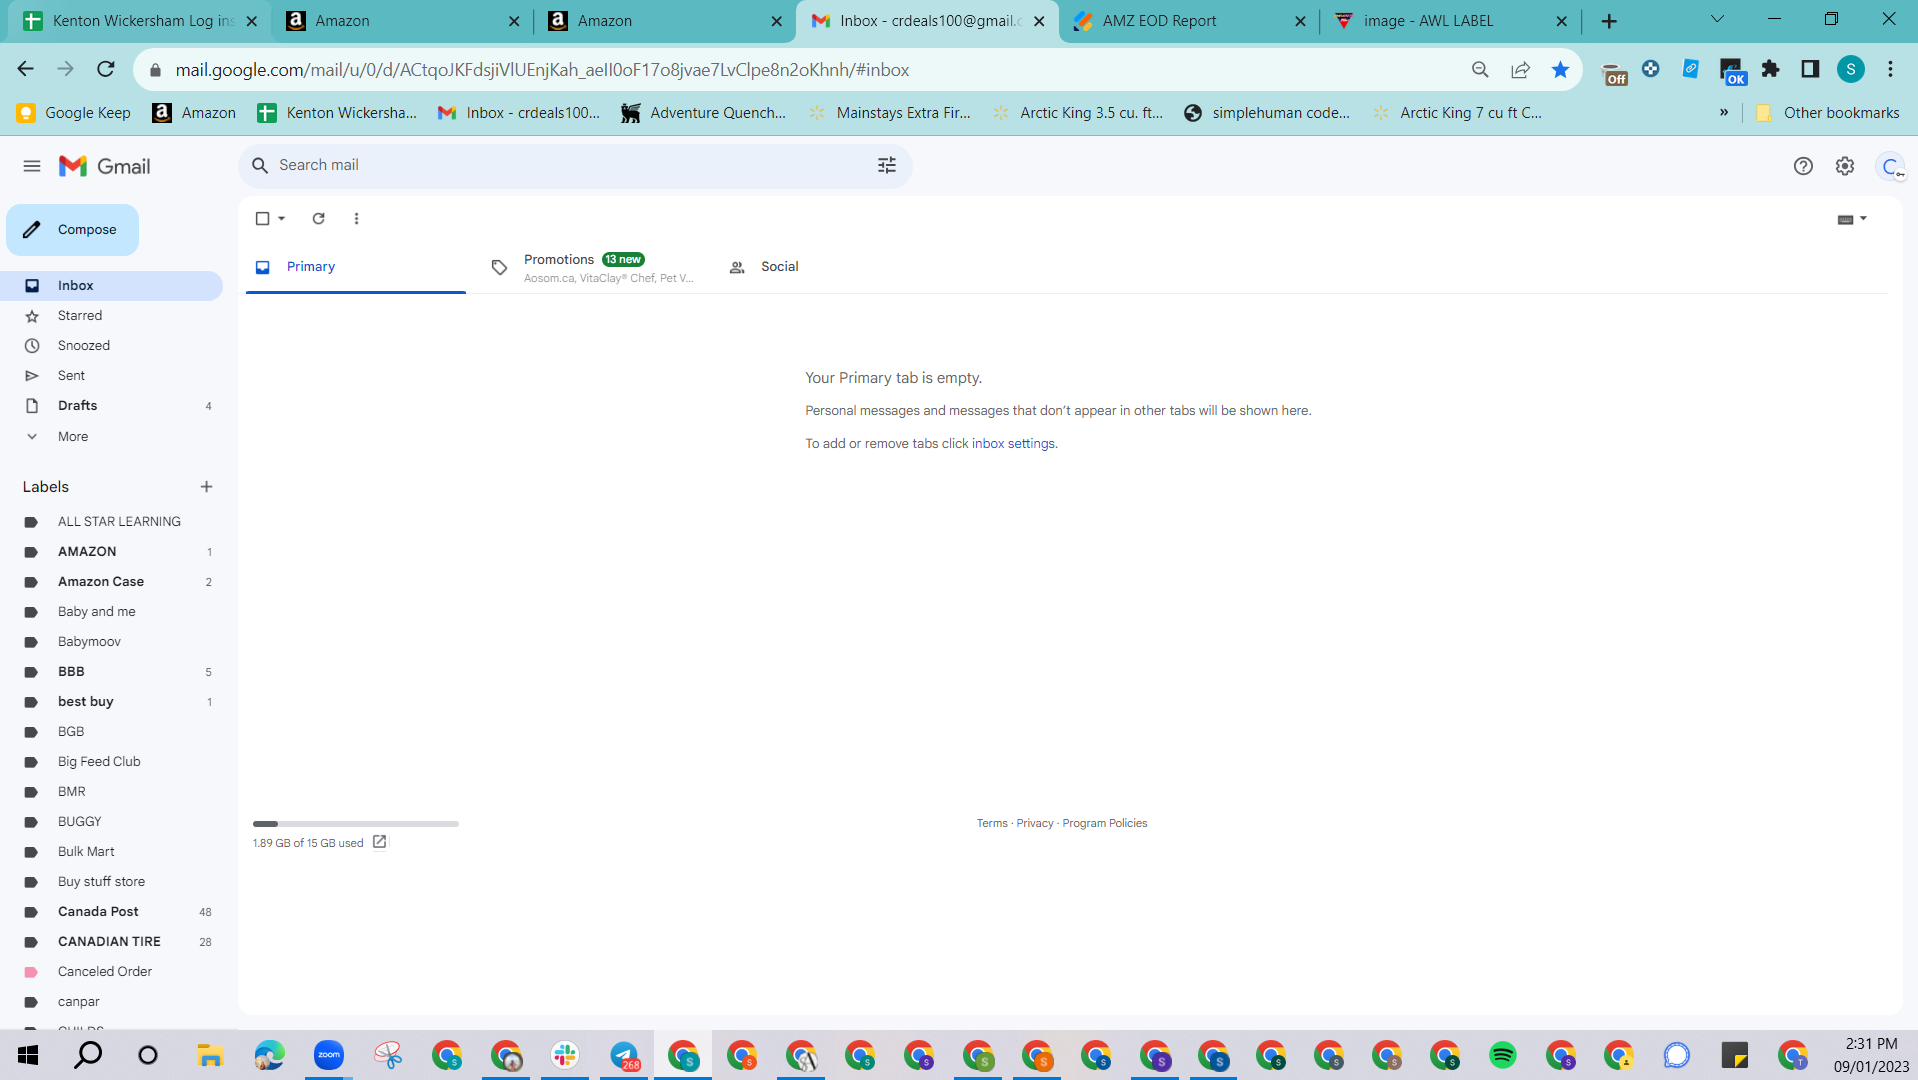This screenshot has width=1918, height=1080.
Task: Open the inbox settings link
Action: click(x=1013, y=443)
